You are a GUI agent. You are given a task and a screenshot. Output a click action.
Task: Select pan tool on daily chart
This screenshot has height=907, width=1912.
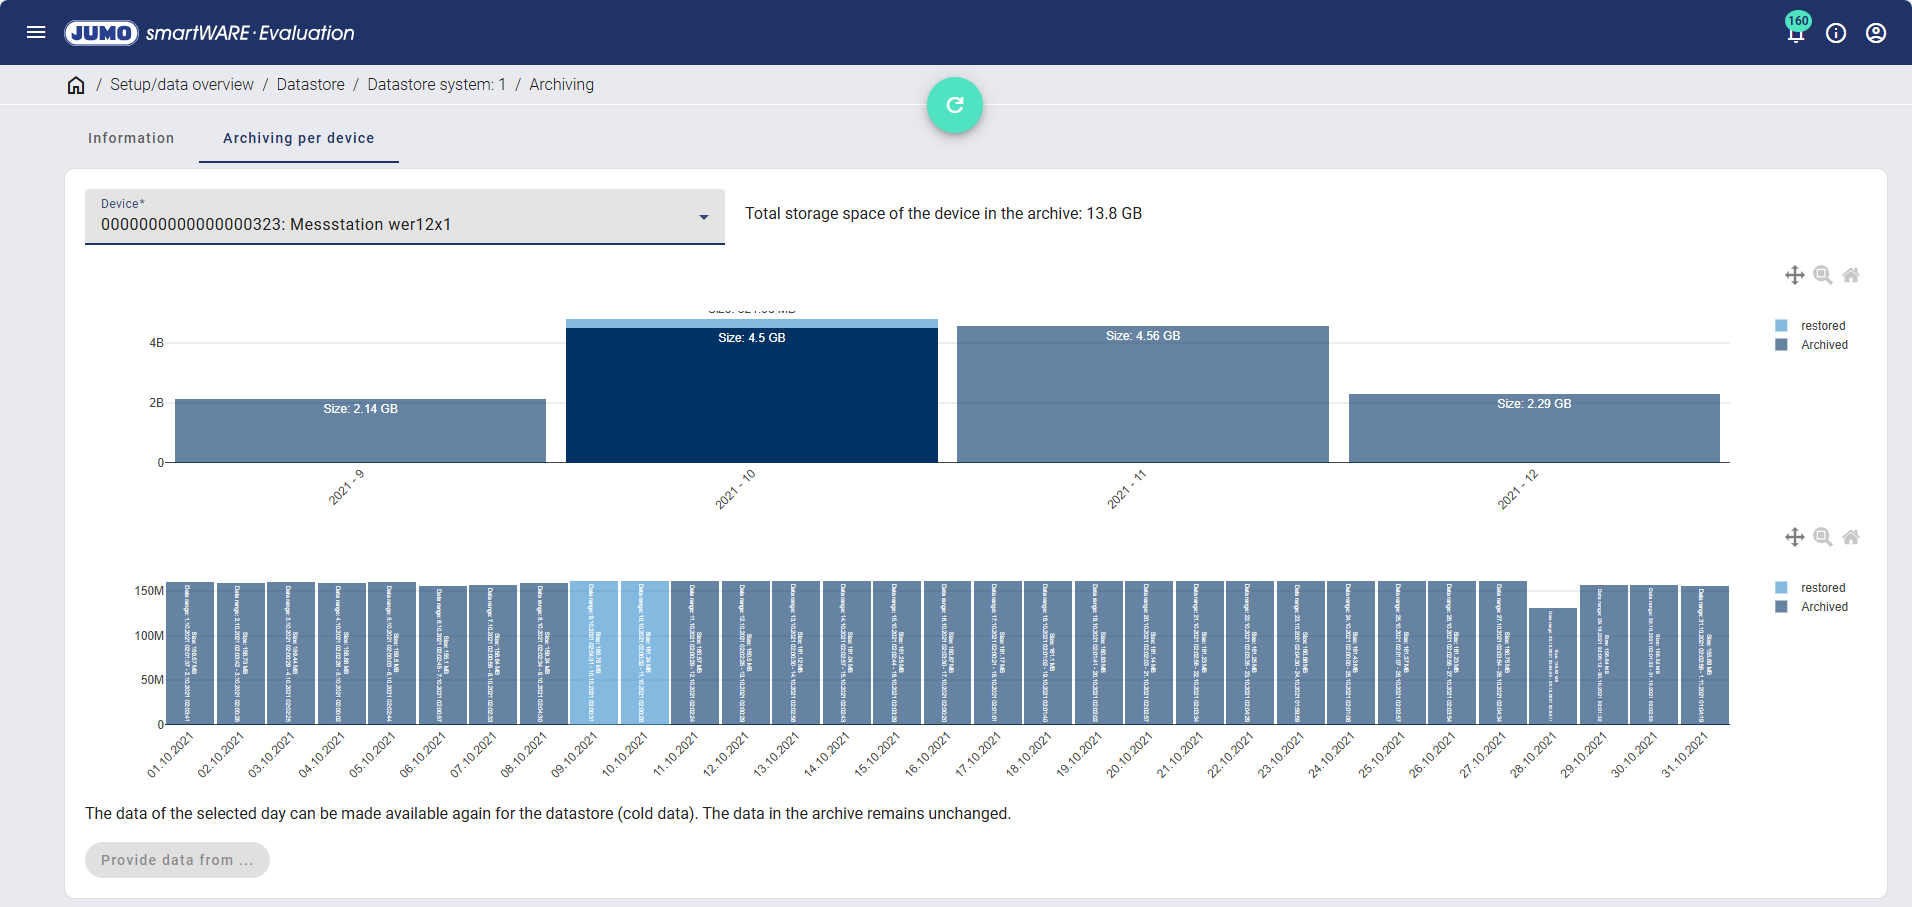pos(1795,537)
